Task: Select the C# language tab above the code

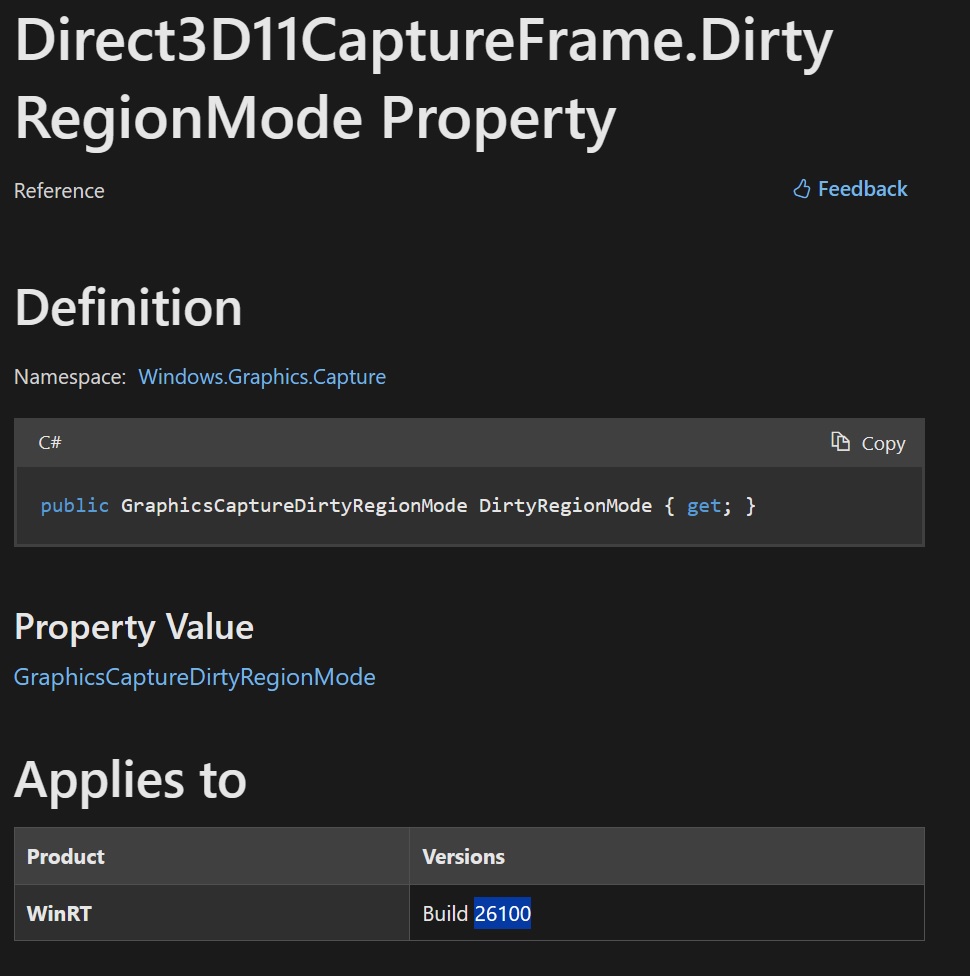Action: pos(48,443)
